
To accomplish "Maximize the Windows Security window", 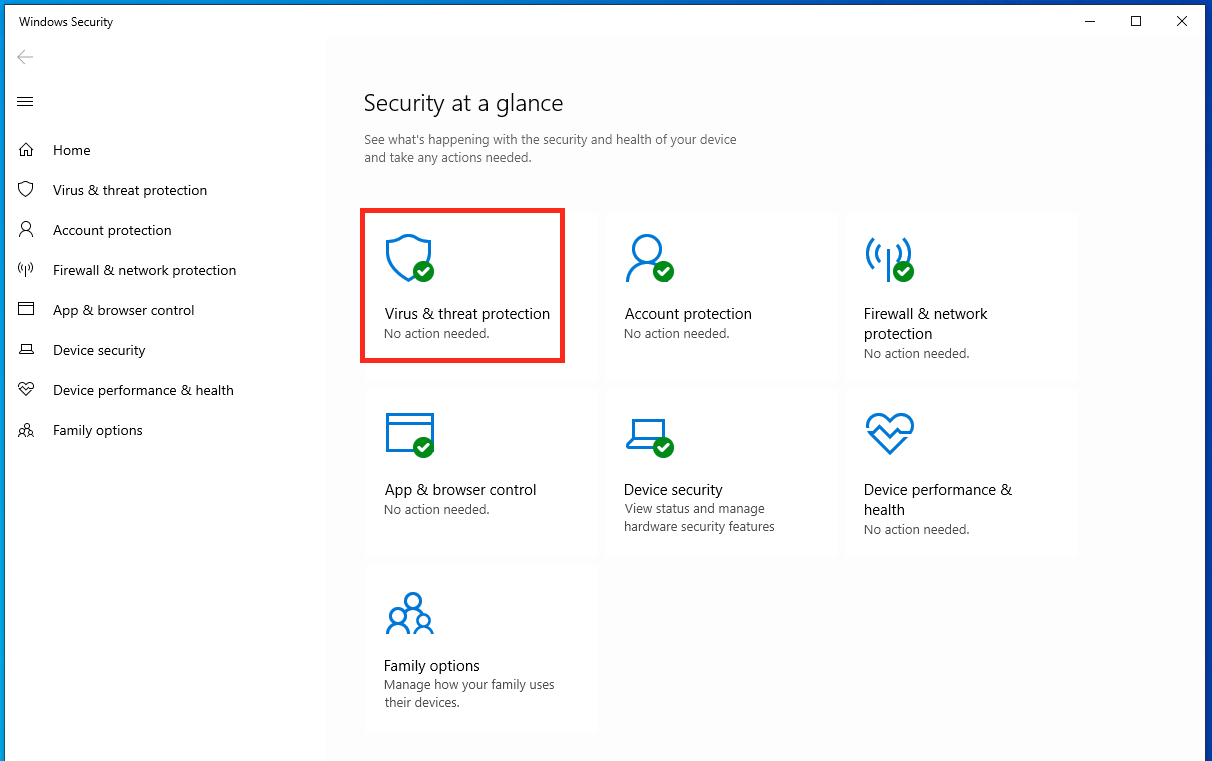I will coord(1136,21).
